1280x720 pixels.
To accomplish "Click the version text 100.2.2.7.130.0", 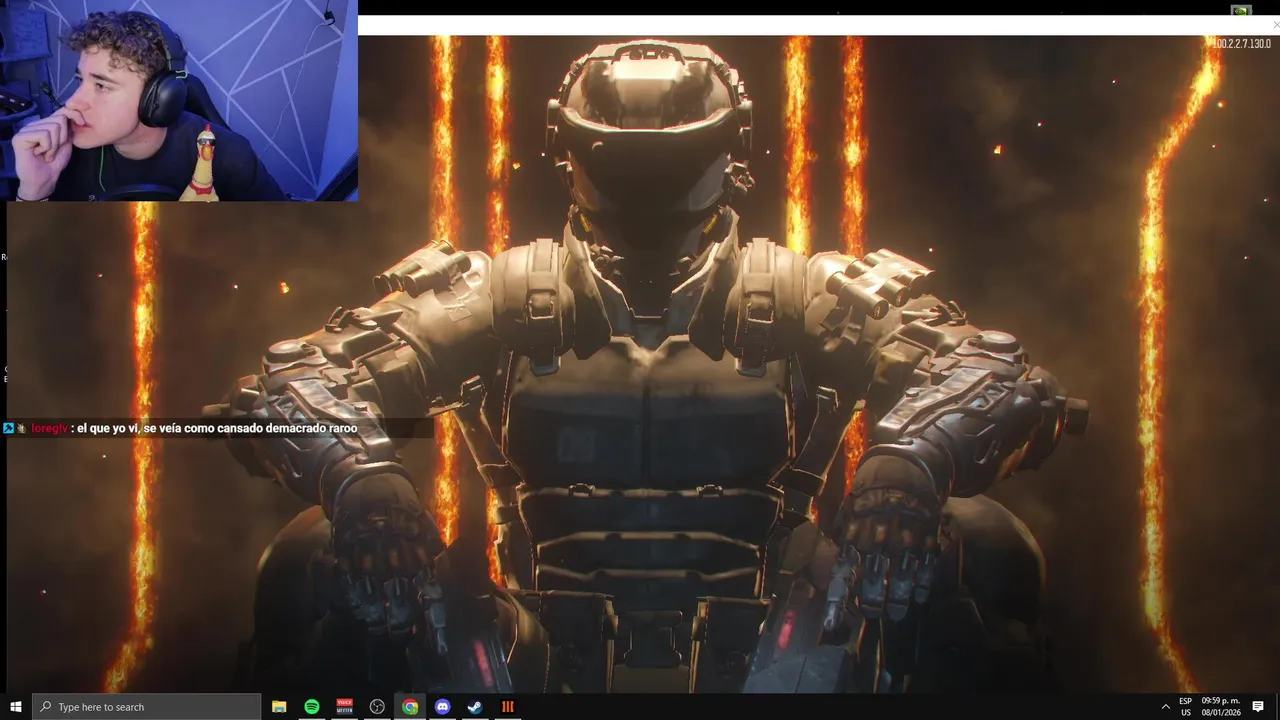I will [x=1242, y=44].
